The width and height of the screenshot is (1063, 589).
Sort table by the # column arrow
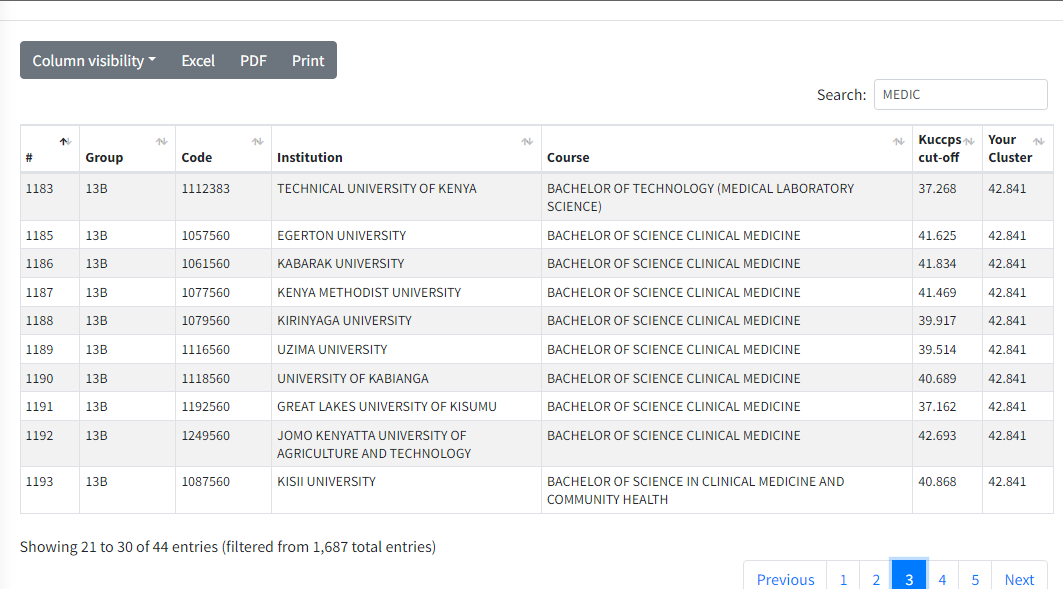[65, 142]
